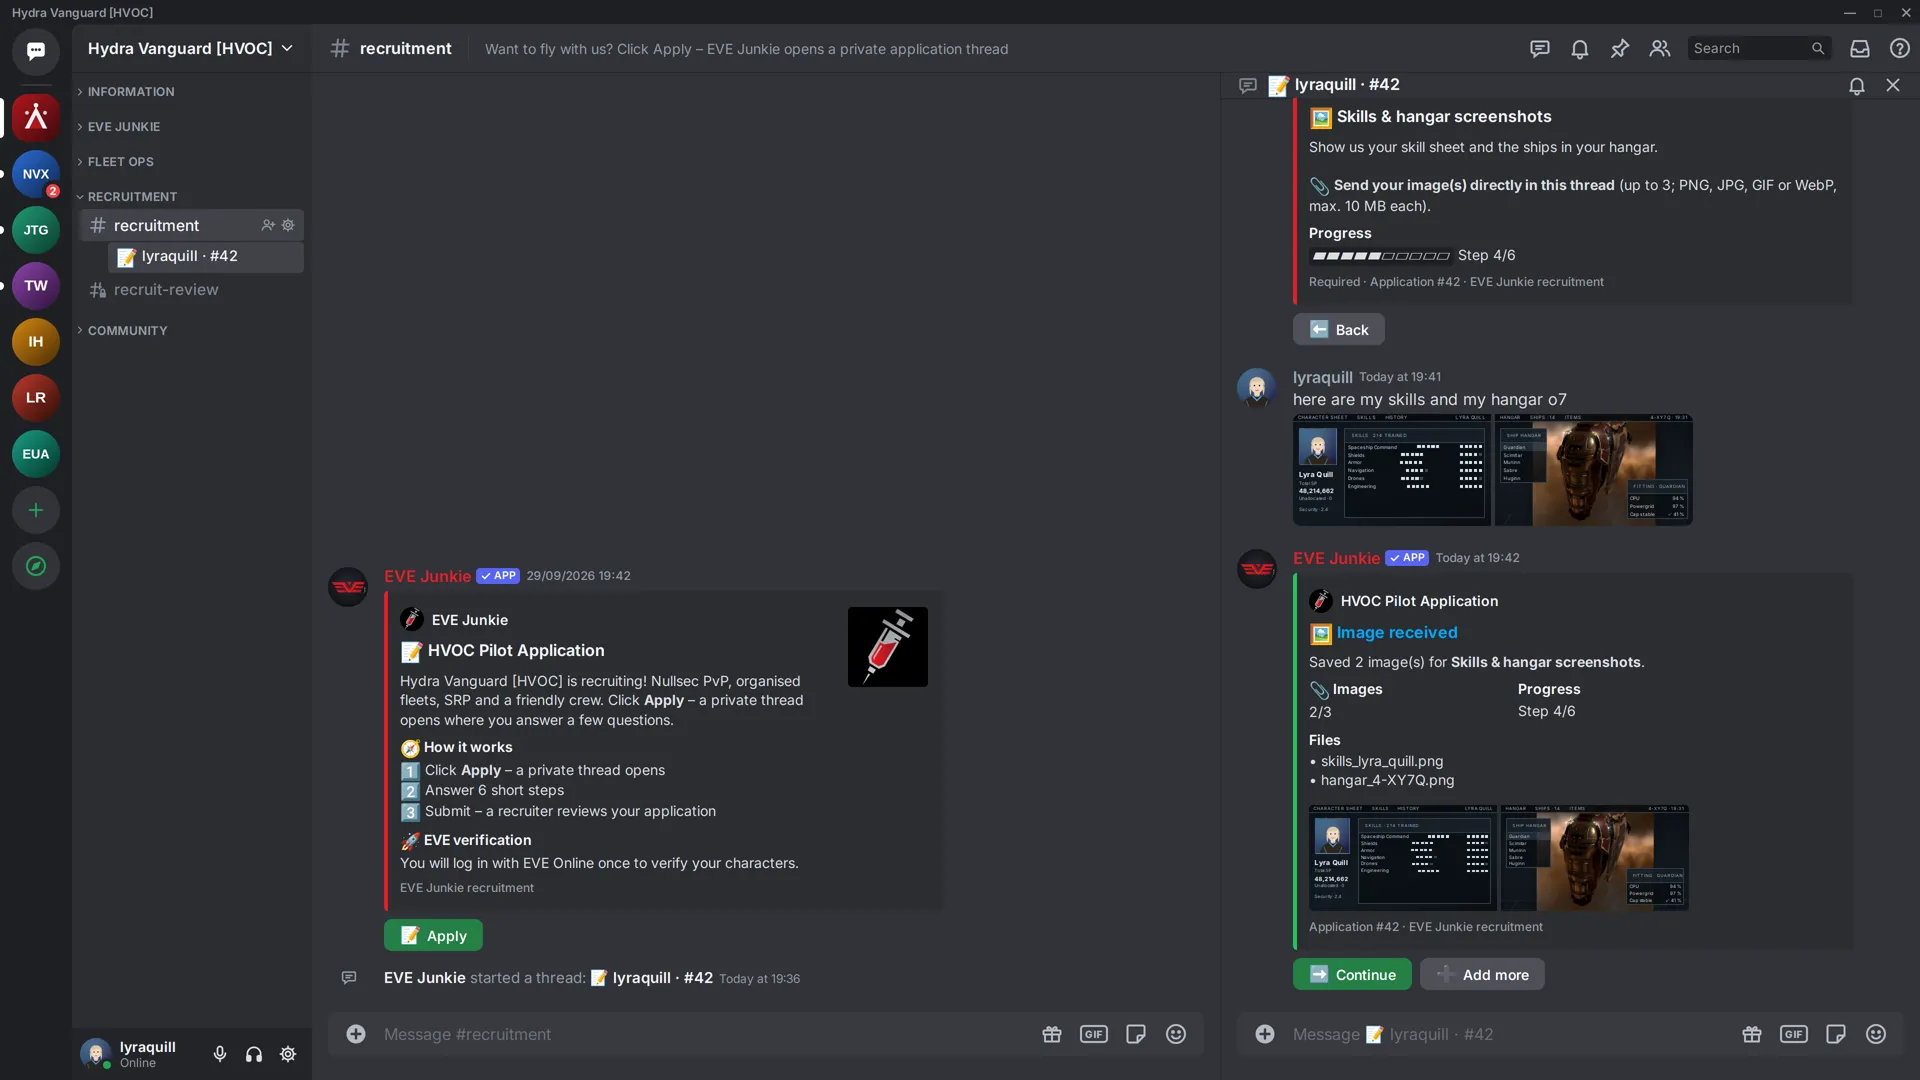This screenshot has height=1080, width=1920.
Task: Open the IH server
Action: coord(36,342)
